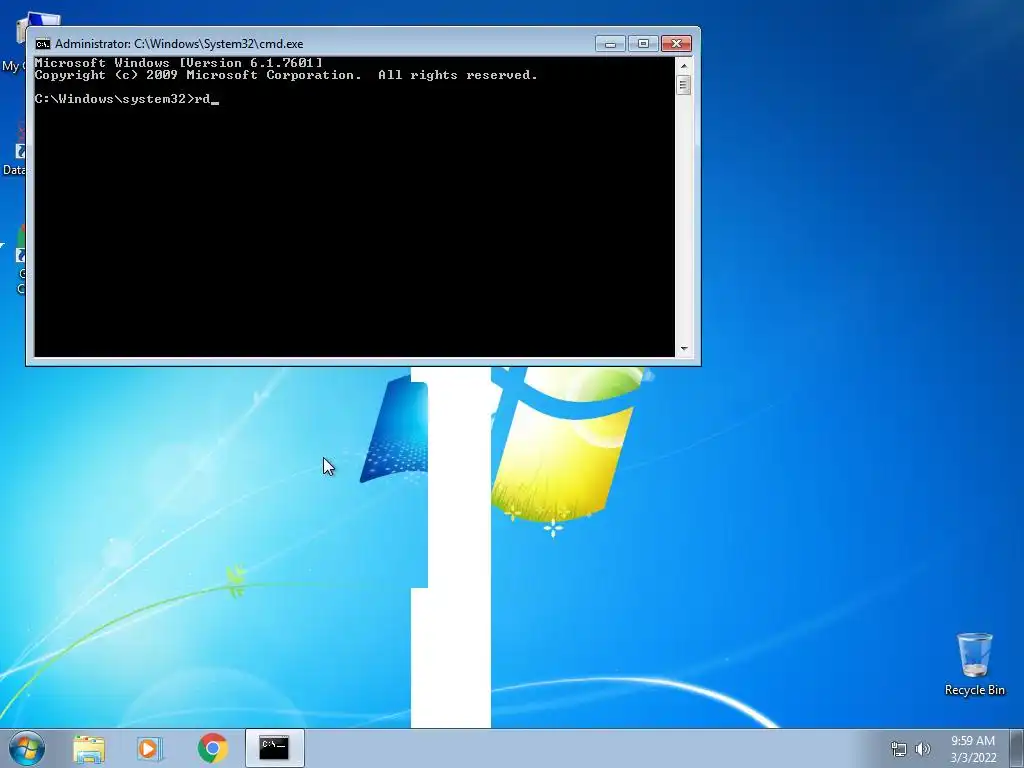
Task: Open Windows Explorer from the taskbar
Action: tap(89, 748)
